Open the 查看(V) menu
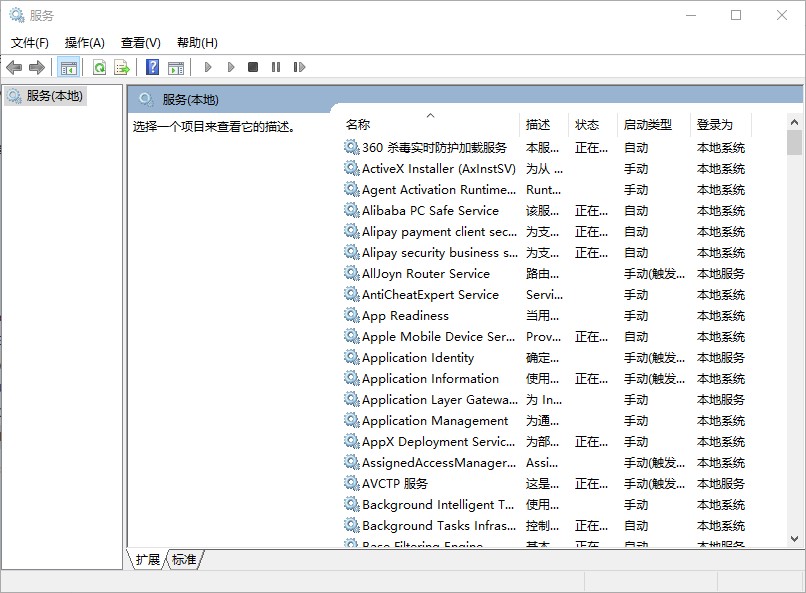Screen dimensions: 806x593 (141, 43)
